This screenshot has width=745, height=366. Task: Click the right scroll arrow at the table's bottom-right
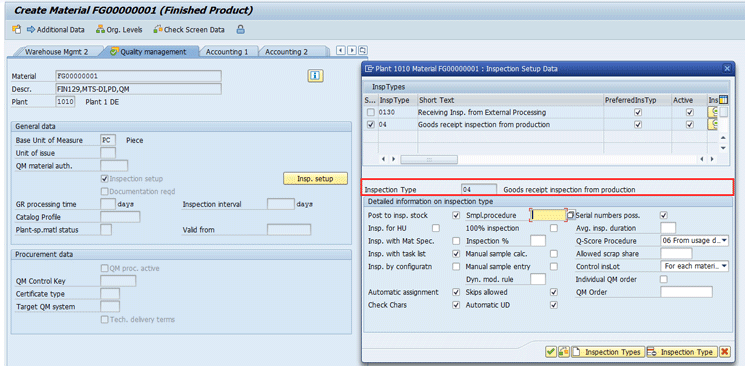point(712,159)
